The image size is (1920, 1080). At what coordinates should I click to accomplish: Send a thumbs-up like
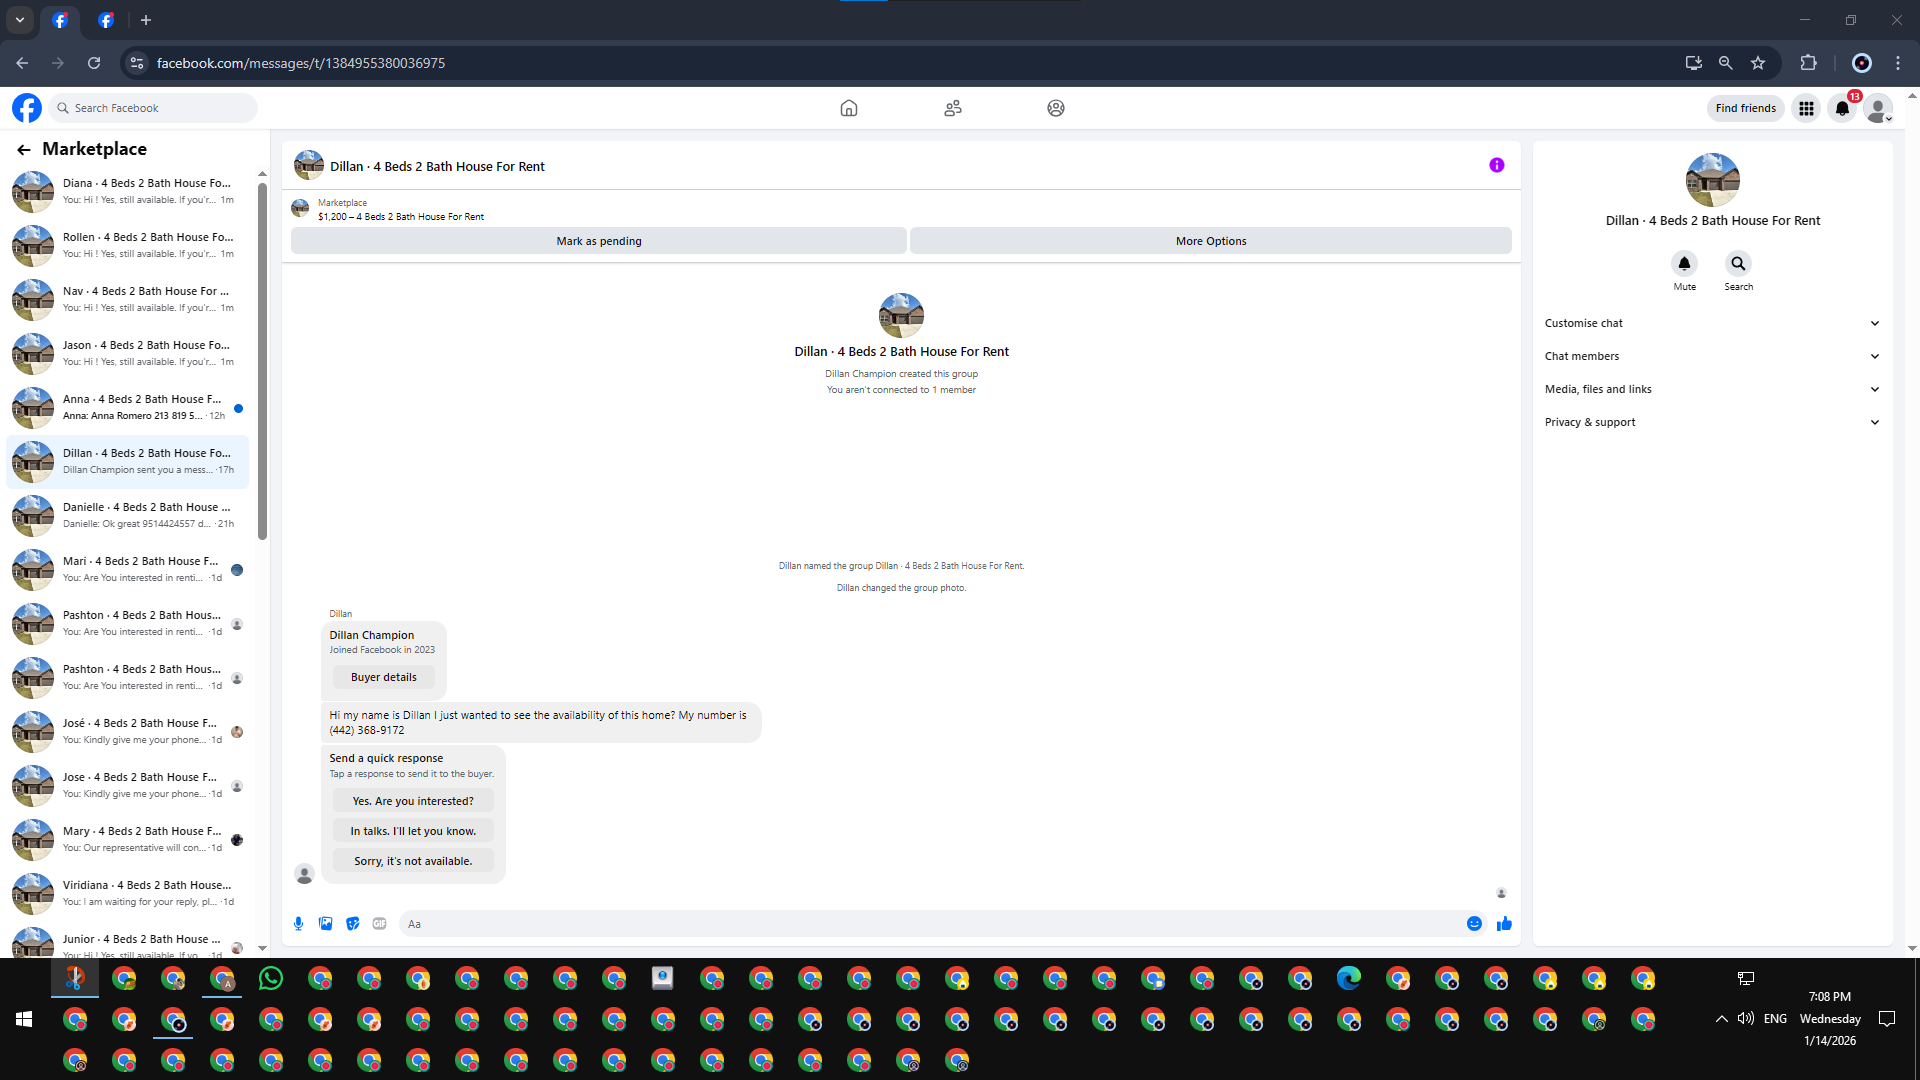(x=1504, y=924)
